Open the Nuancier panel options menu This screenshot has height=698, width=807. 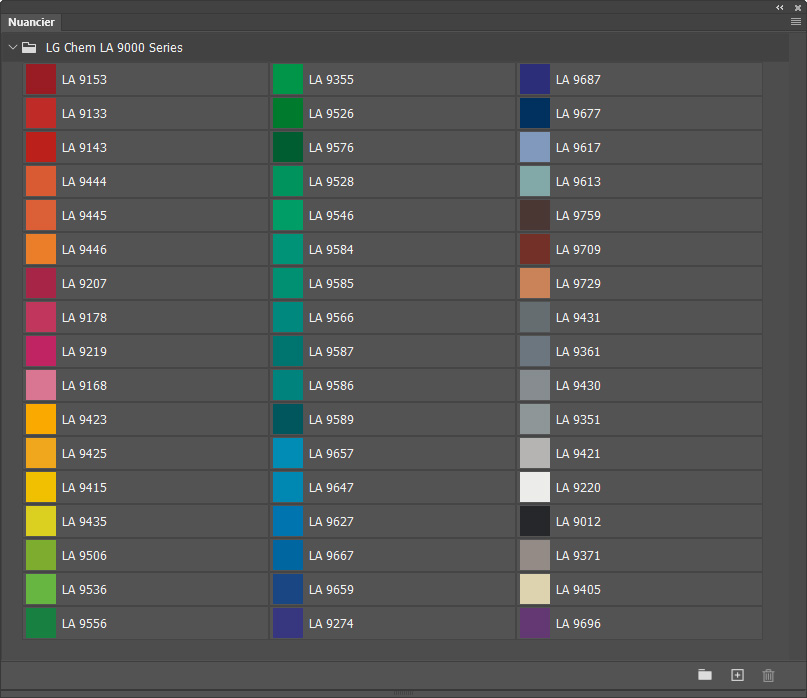[795, 22]
